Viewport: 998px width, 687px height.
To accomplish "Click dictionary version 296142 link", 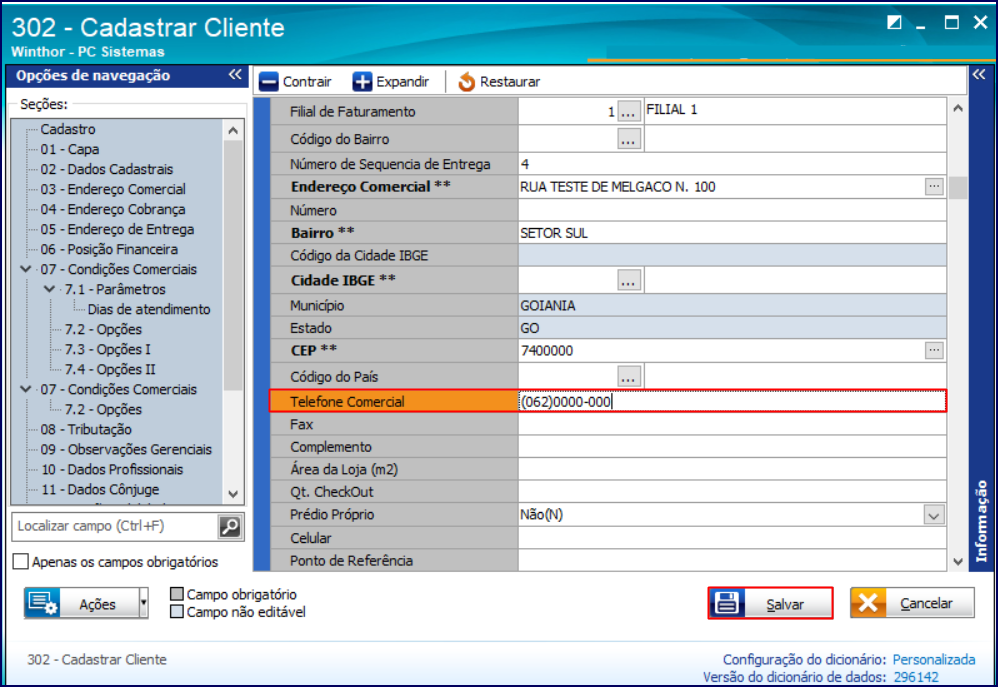I will pyautogui.click(x=916, y=677).
